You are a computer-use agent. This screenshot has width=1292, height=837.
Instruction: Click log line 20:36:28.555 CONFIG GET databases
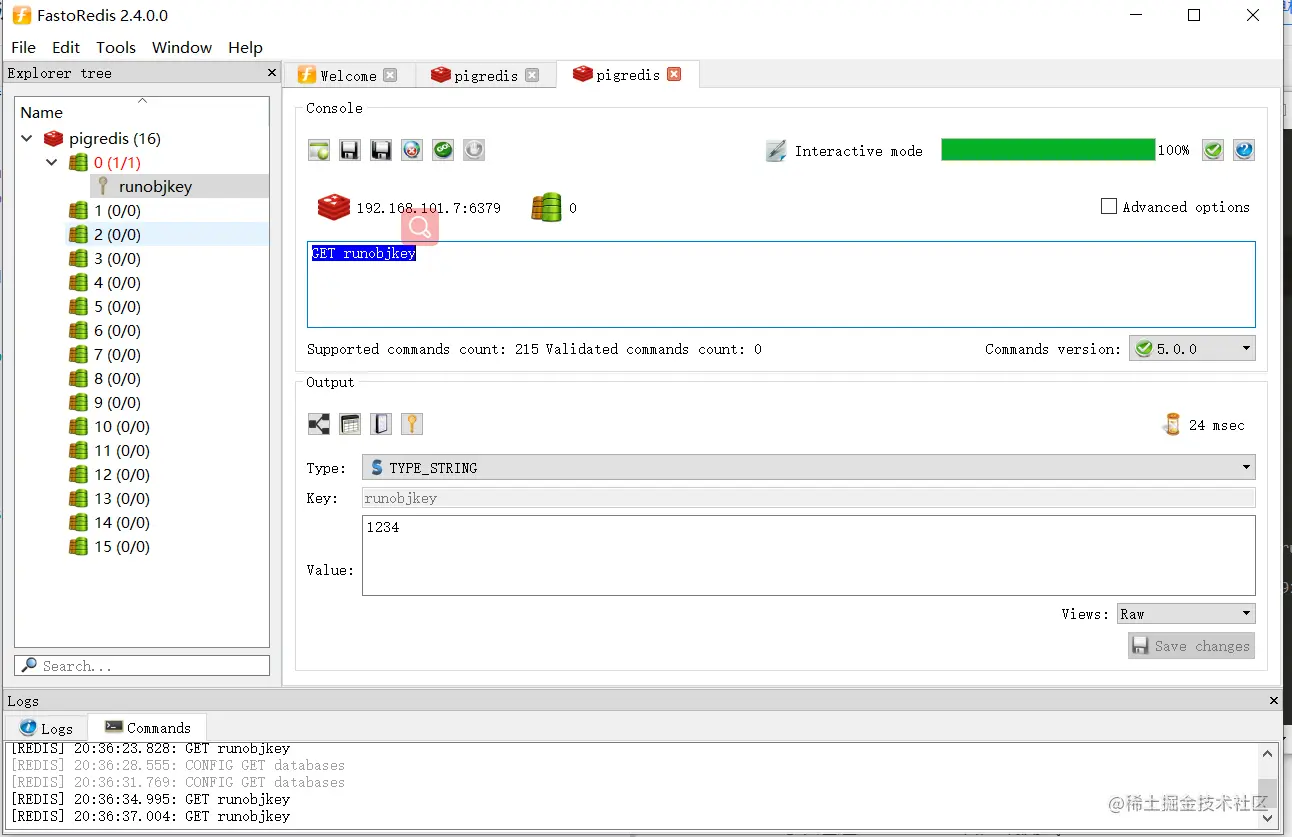point(178,765)
